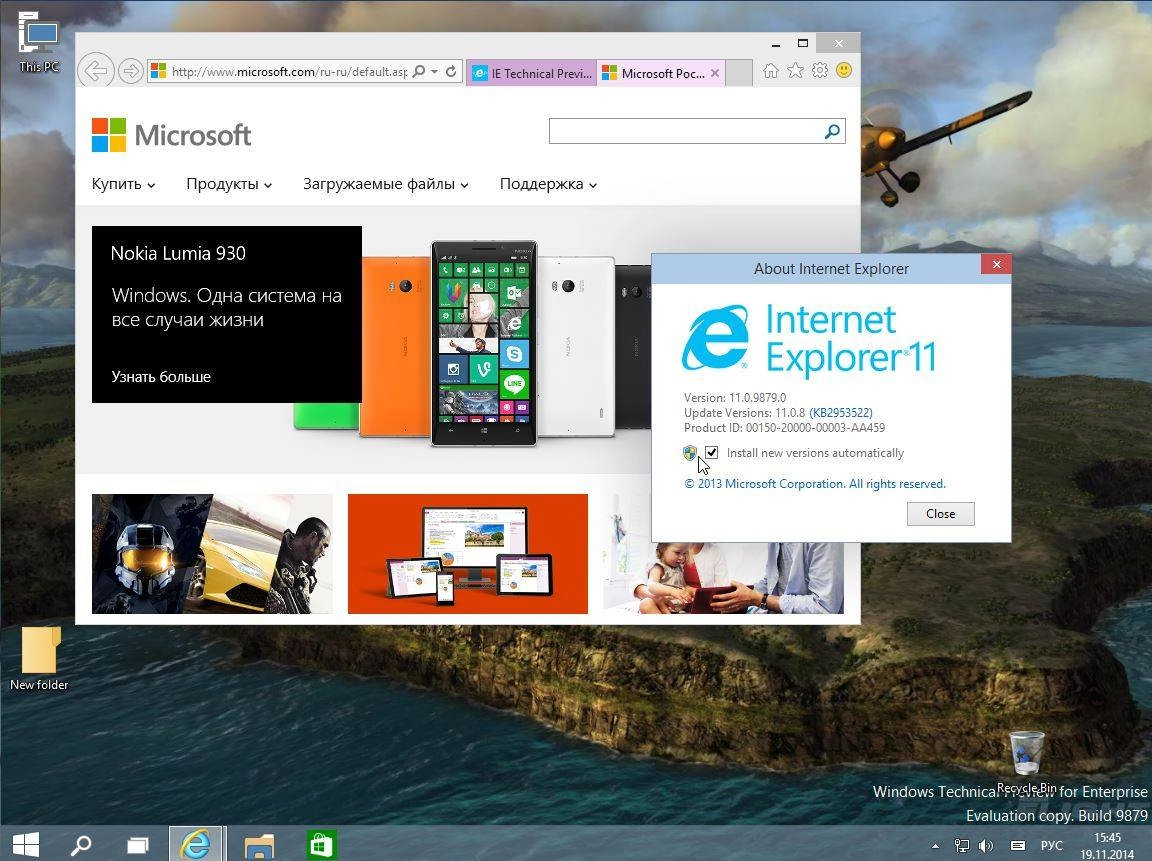Open File Explorer from the taskbar

[x=259, y=846]
